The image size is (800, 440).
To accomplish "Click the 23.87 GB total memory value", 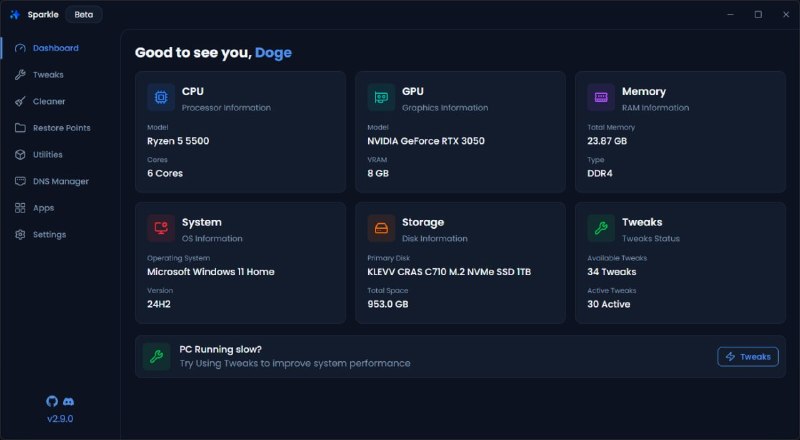I will click(607, 141).
